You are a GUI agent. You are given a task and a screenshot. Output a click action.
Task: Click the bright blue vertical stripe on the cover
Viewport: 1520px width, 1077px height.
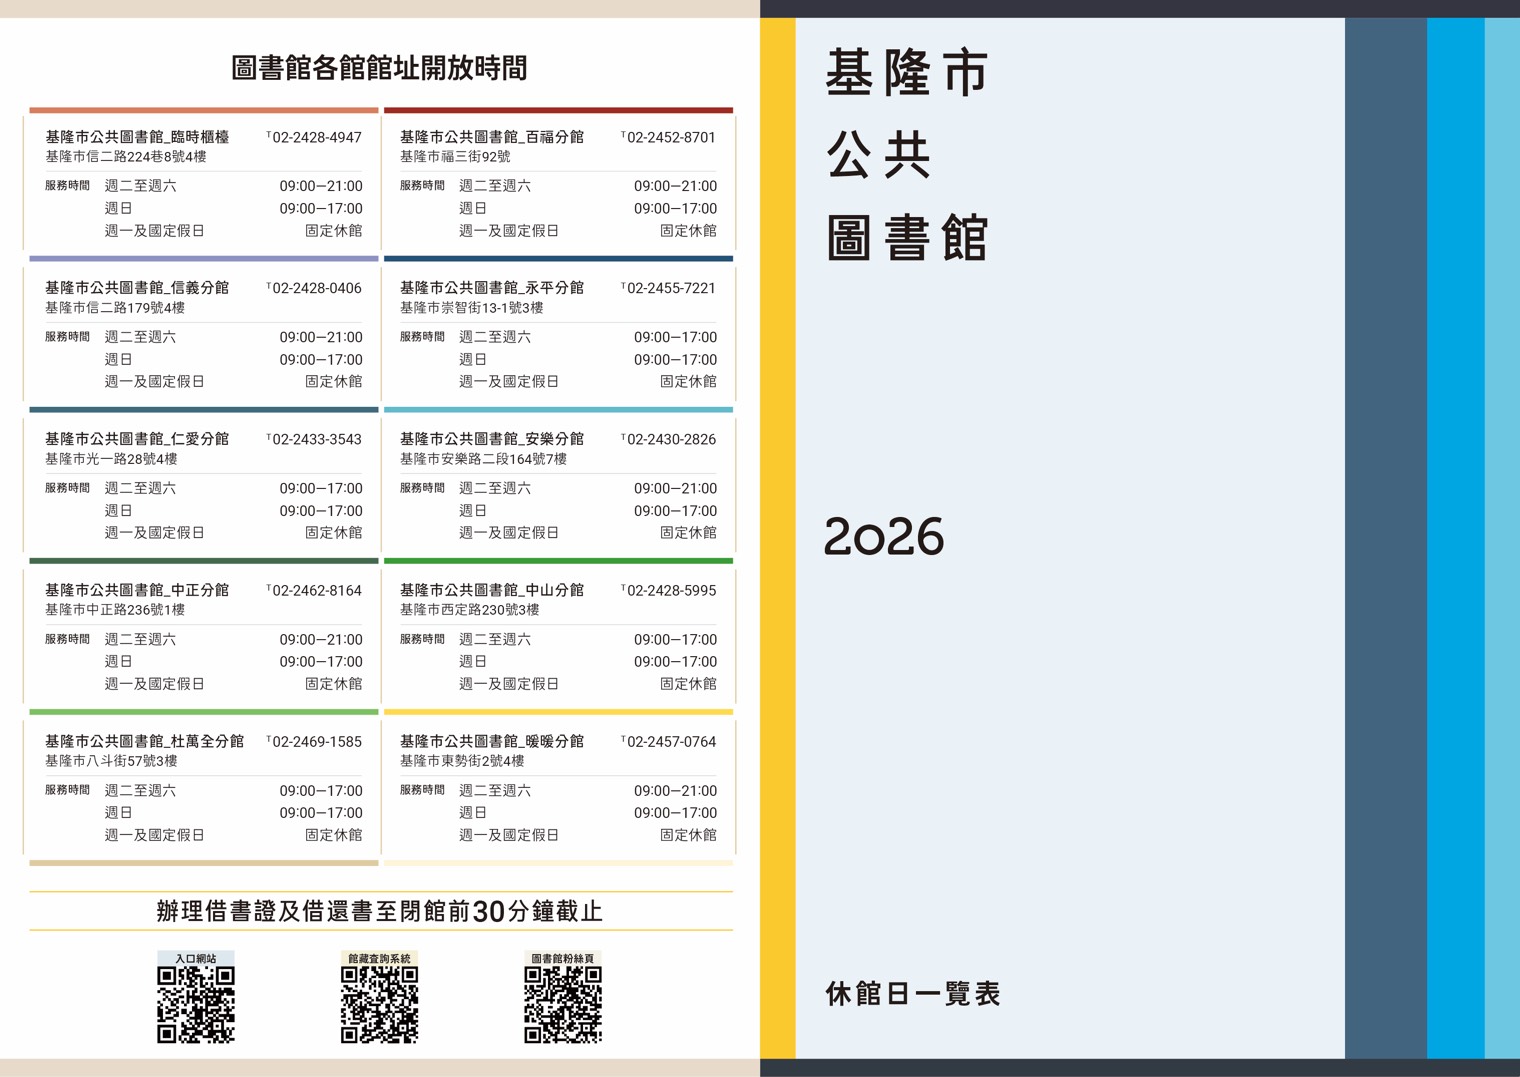coord(1455,538)
